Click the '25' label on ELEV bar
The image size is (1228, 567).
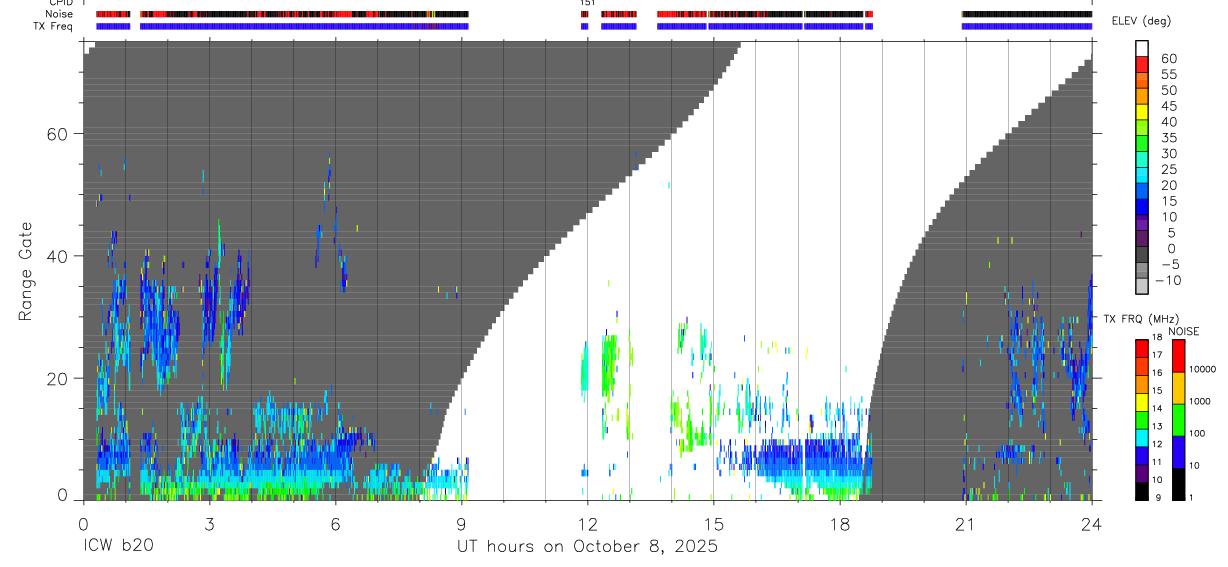click(1168, 170)
